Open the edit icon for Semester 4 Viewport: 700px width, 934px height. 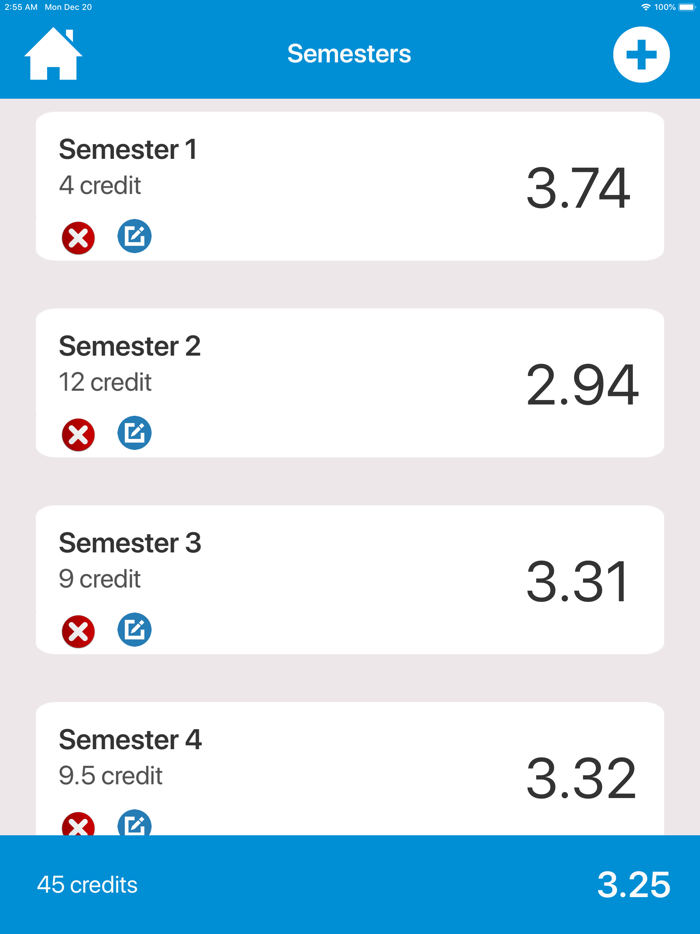coord(134,826)
